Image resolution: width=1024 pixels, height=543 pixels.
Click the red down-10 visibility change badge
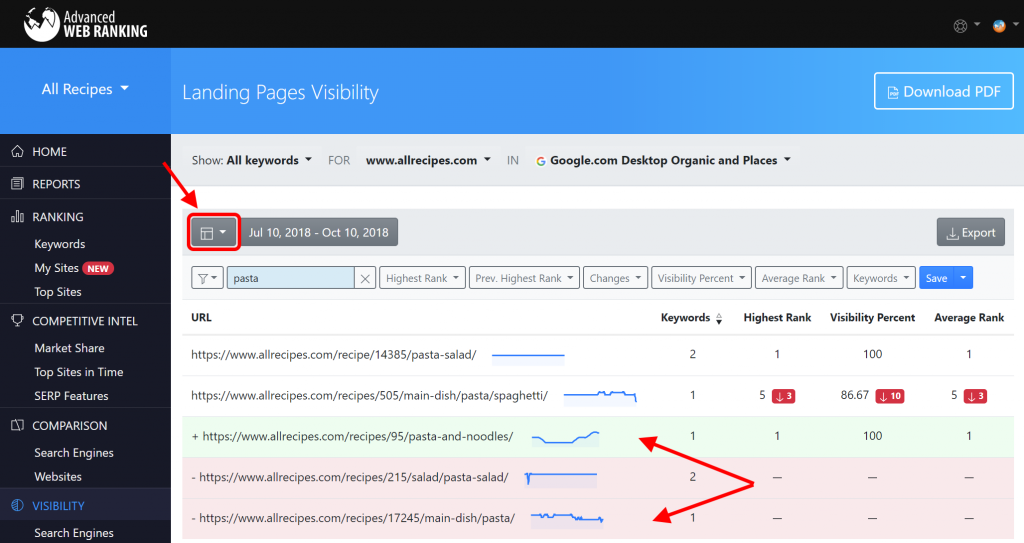(890, 396)
